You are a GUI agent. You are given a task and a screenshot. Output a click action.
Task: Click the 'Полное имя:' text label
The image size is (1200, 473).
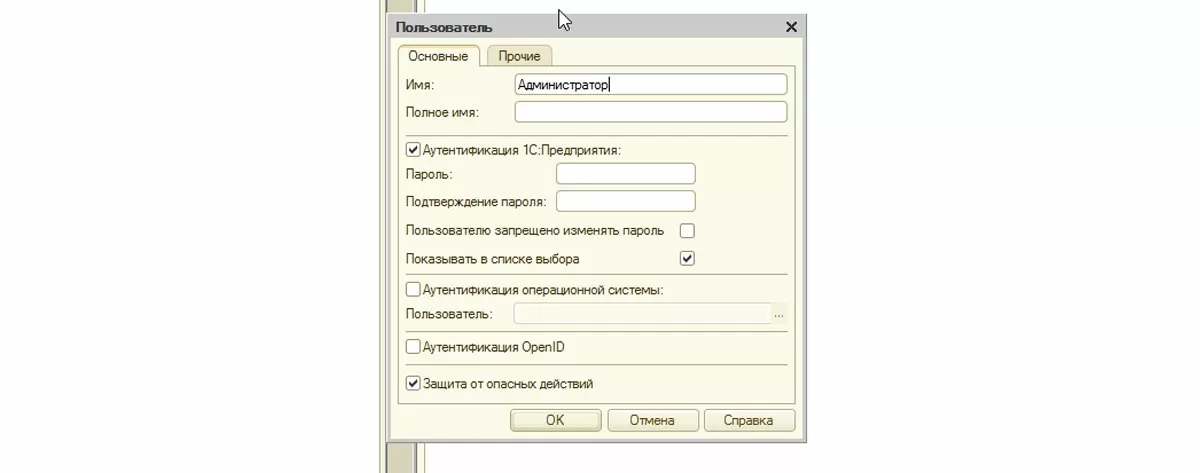[443, 113]
